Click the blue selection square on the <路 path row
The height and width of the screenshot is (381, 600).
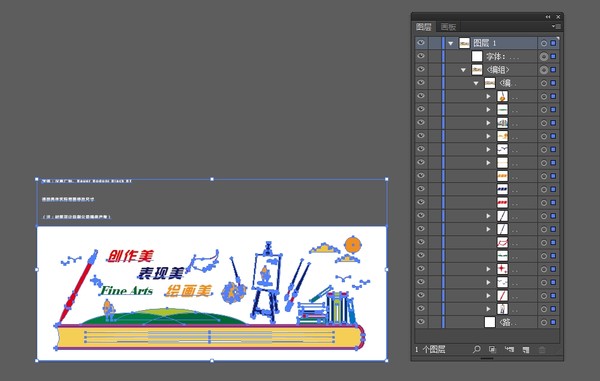553,322
